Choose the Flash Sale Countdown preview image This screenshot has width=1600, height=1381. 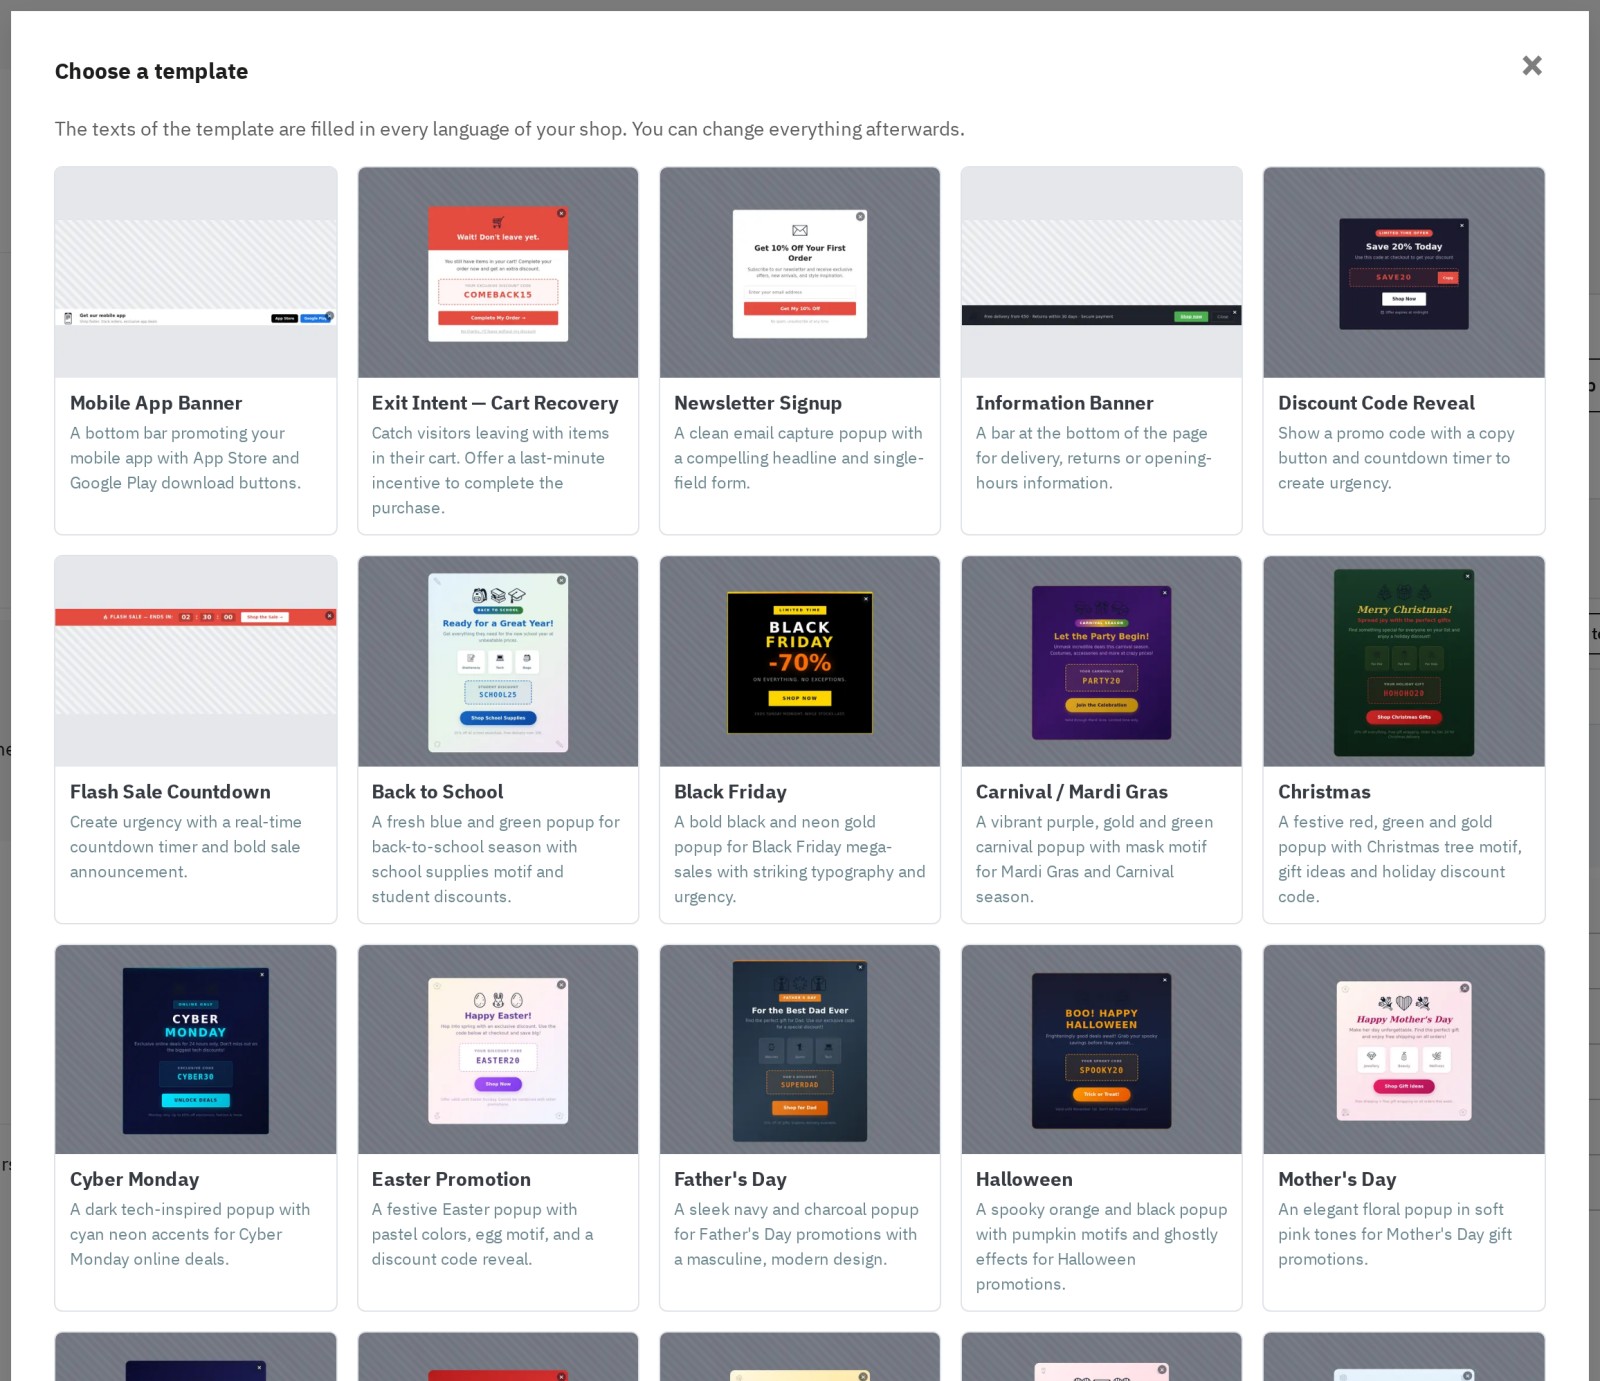tap(196, 661)
